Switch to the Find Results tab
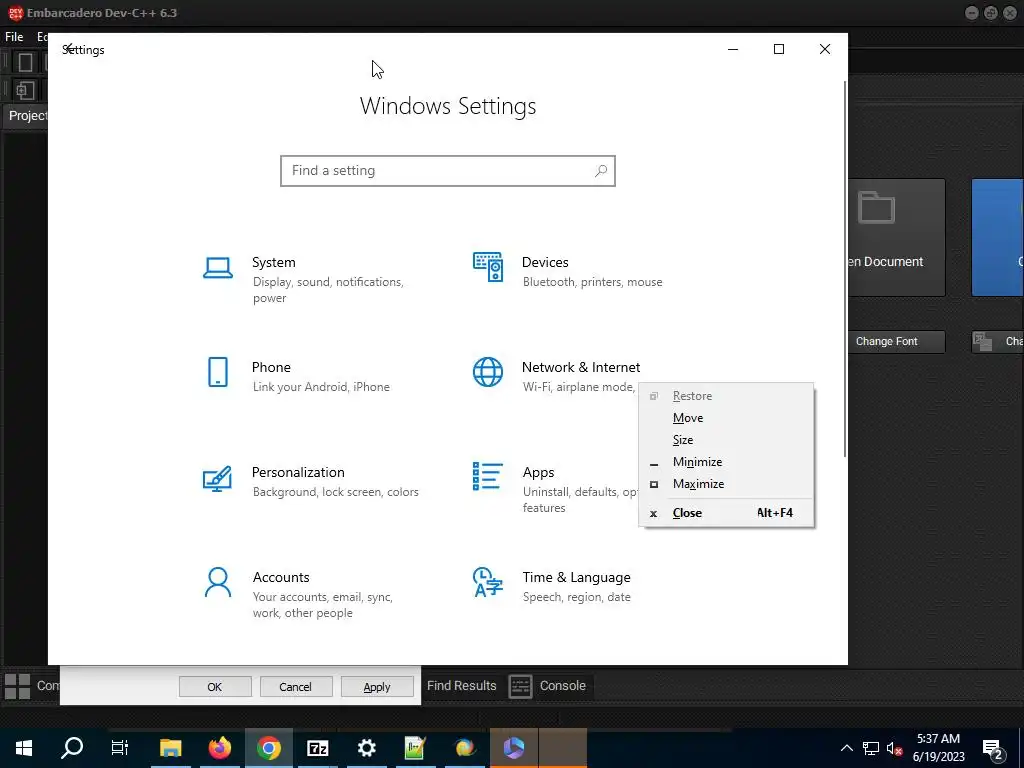Image resolution: width=1024 pixels, height=768 pixels. click(462, 686)
